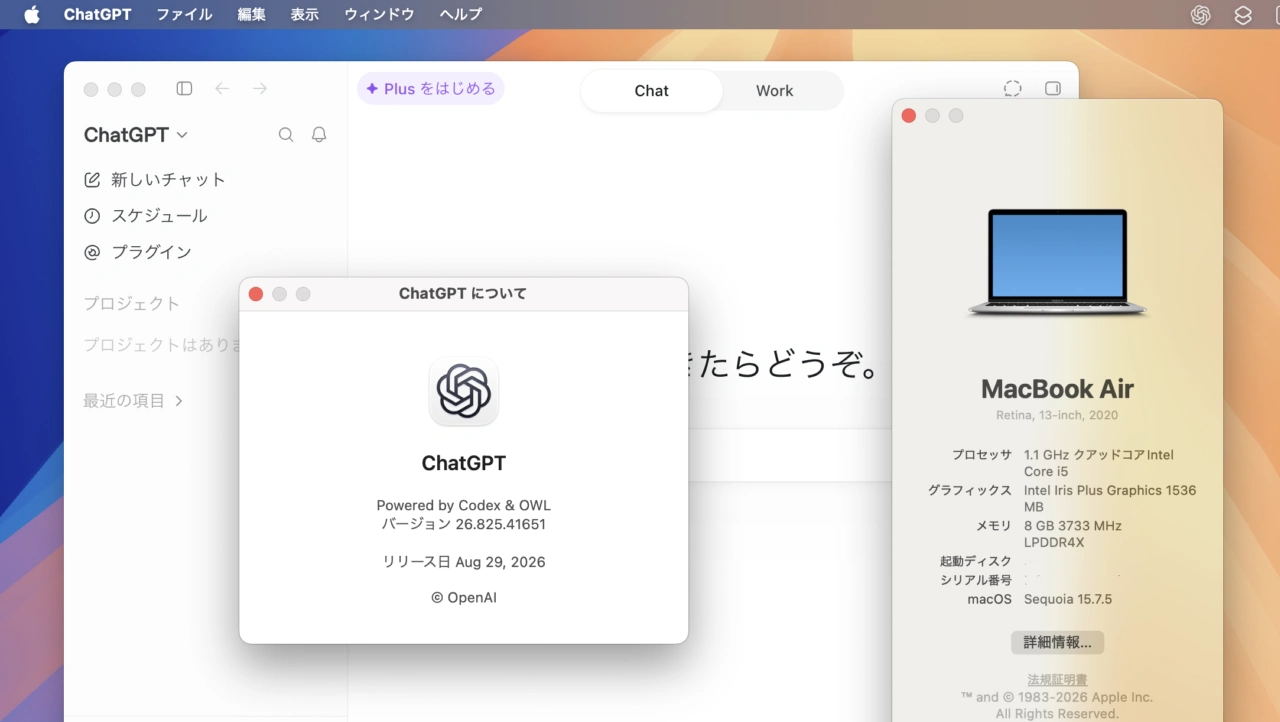Close the MacBook Air About window
Screen dimensions: 1280x722
pyautogui.click(x=909, y=116)
